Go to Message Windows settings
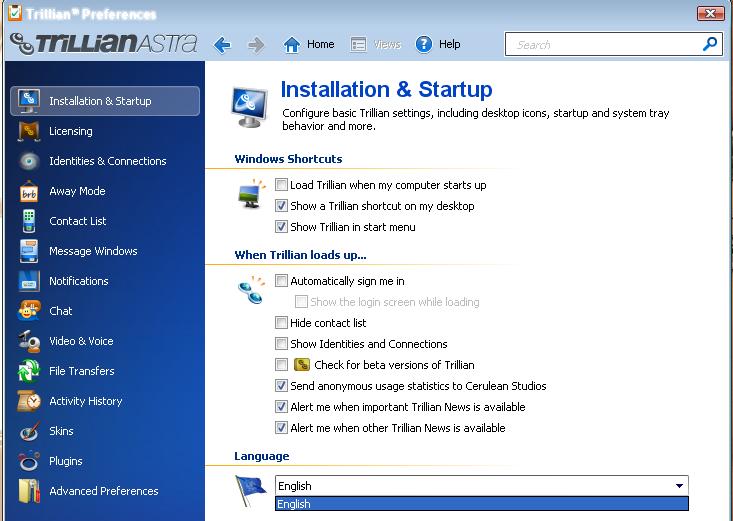Image resolution: width=733 pixels, height=521 pixels. [x=93, y=251]
